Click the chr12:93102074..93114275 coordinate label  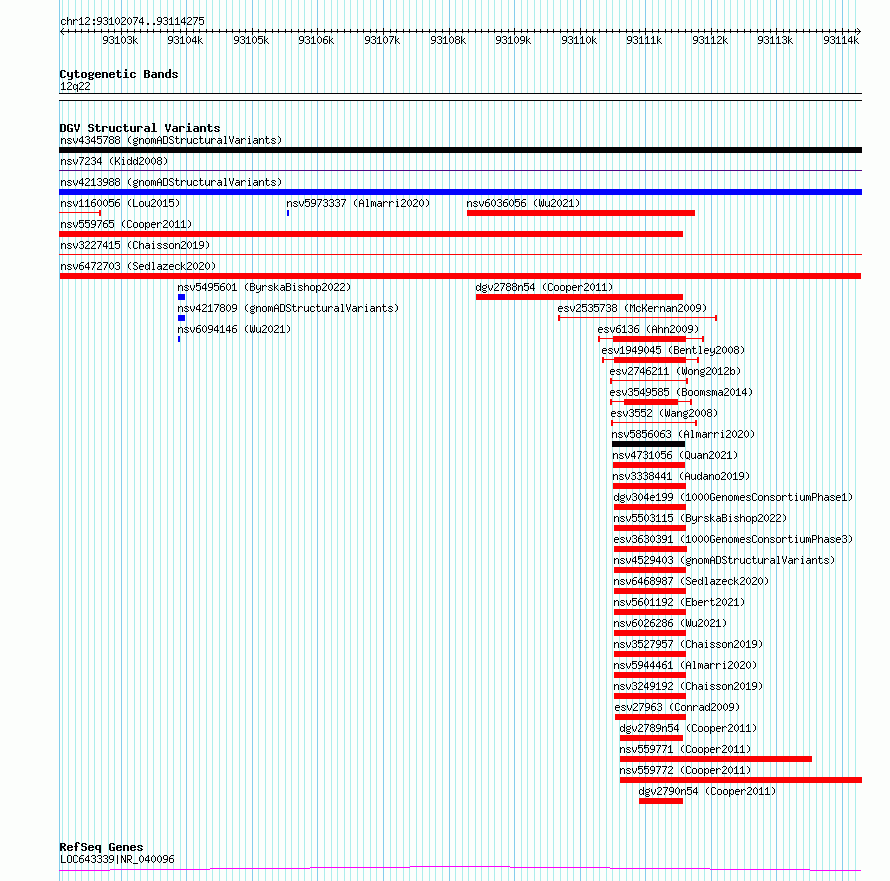(132, 22)
